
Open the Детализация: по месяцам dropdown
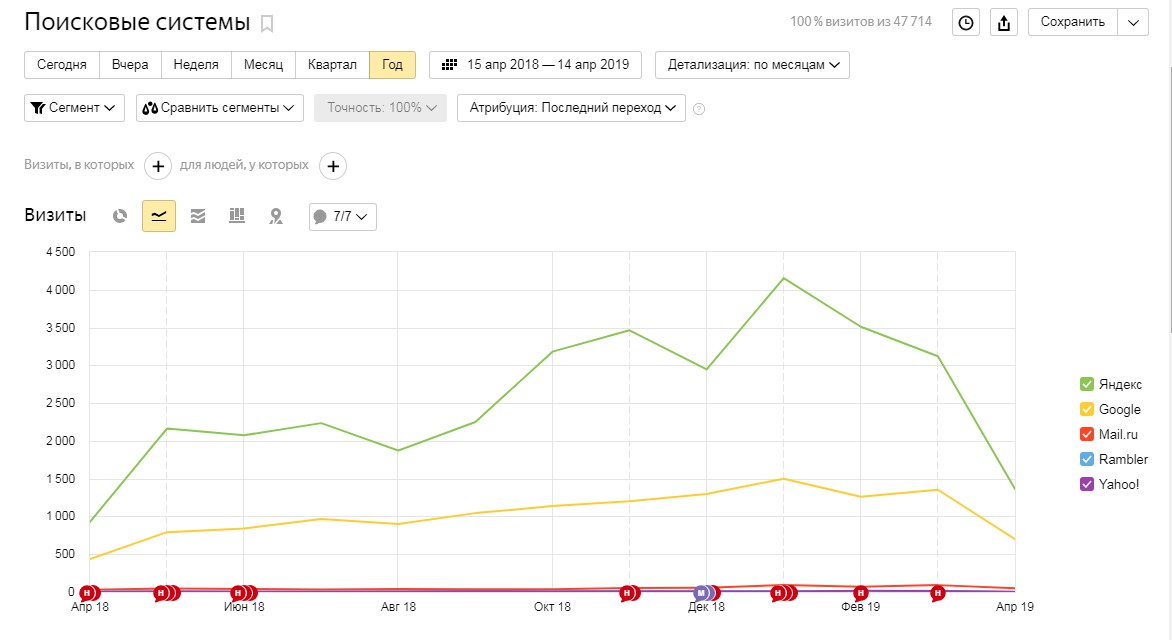(752, 65)
